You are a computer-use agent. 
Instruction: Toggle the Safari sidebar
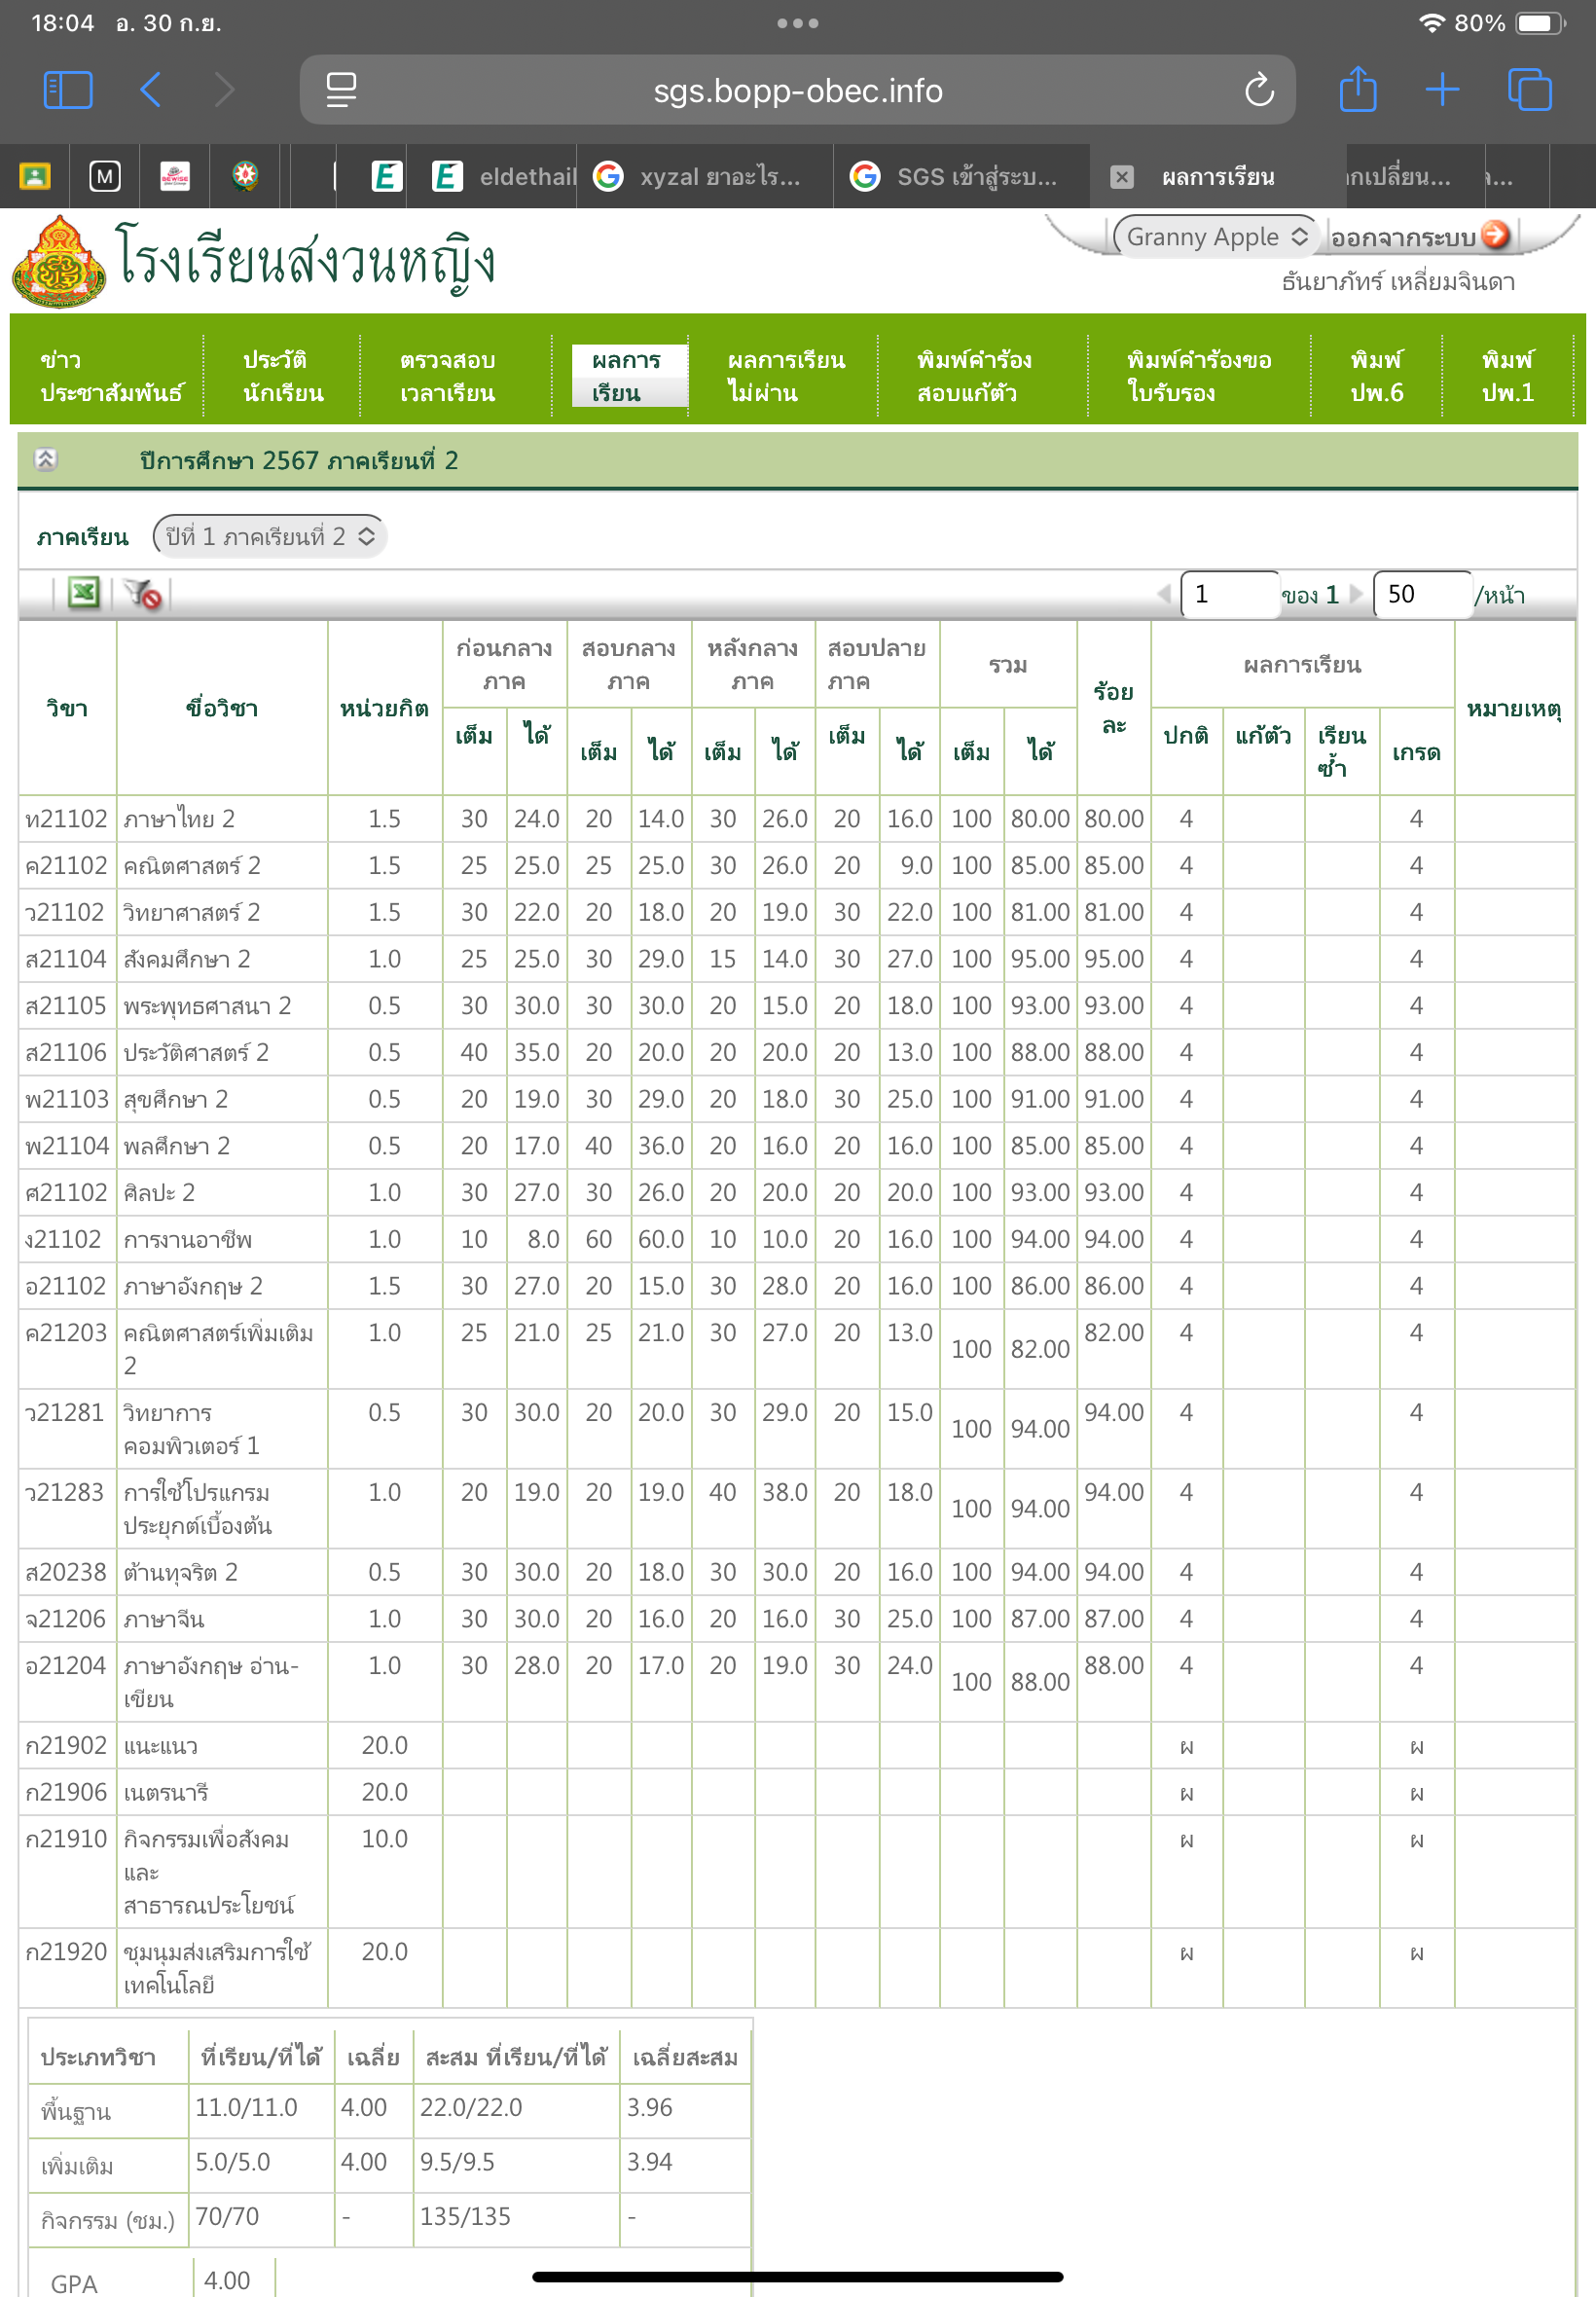tap(68, 90)
